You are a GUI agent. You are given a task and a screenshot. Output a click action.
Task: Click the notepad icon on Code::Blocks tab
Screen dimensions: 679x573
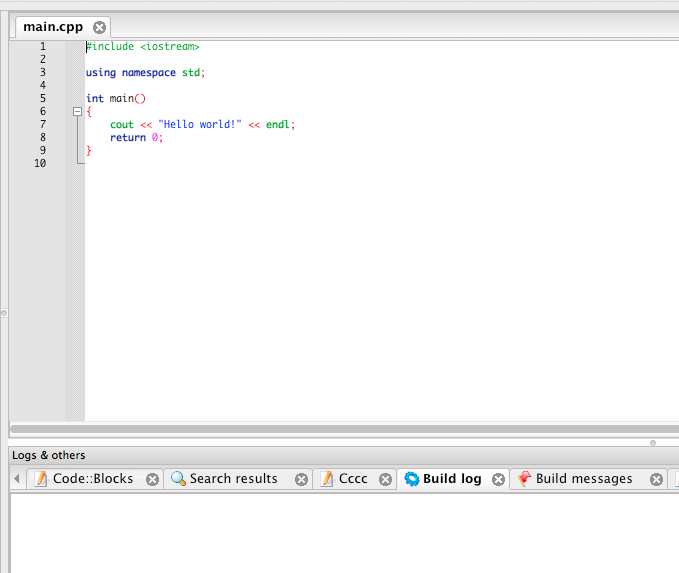point(41,479)
